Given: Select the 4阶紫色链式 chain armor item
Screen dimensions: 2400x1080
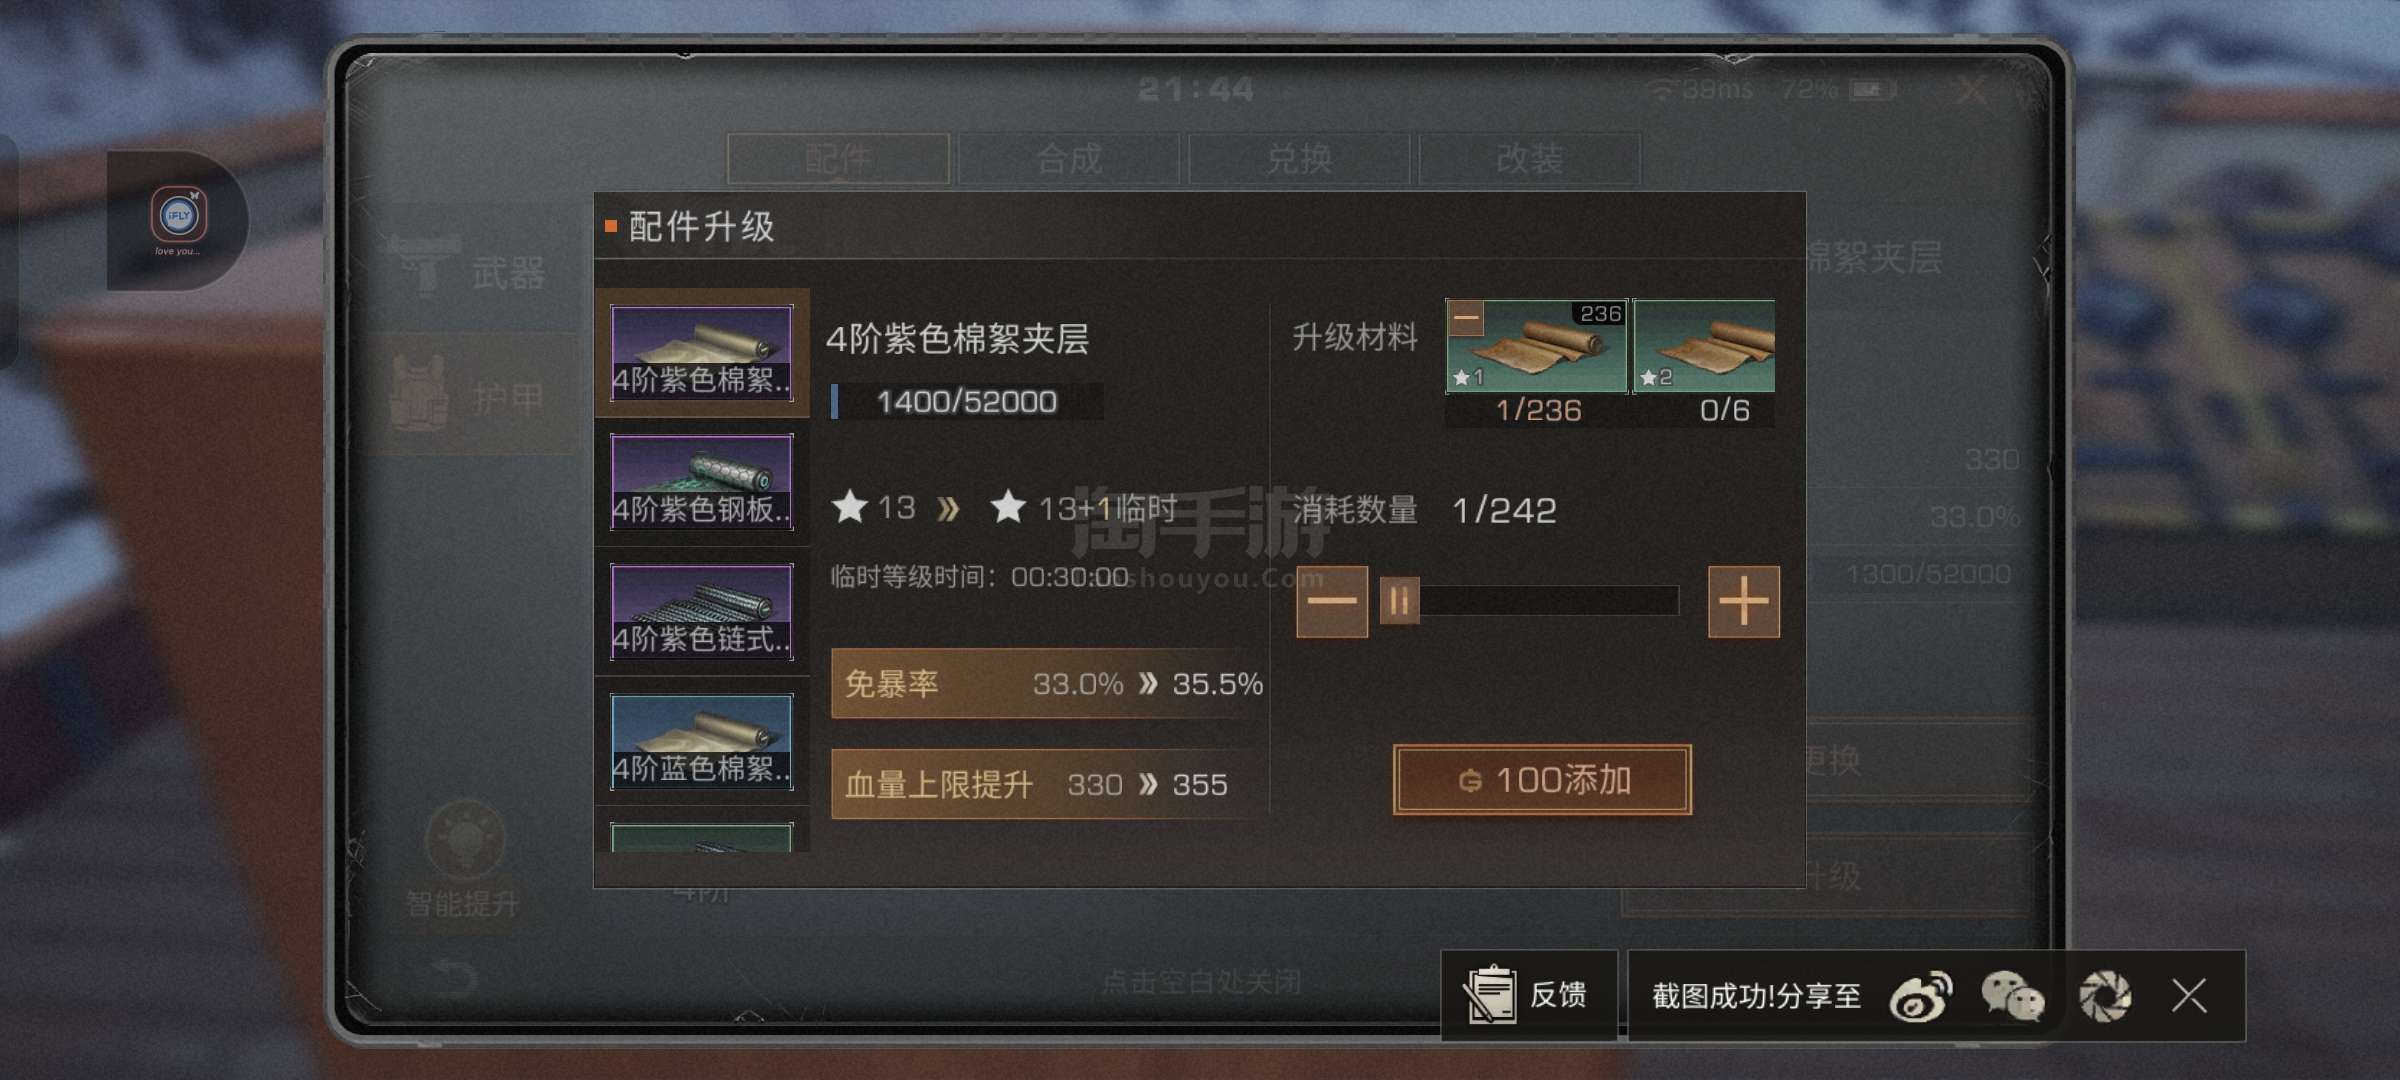Looking at the screenshot, I should coord(702,612).
